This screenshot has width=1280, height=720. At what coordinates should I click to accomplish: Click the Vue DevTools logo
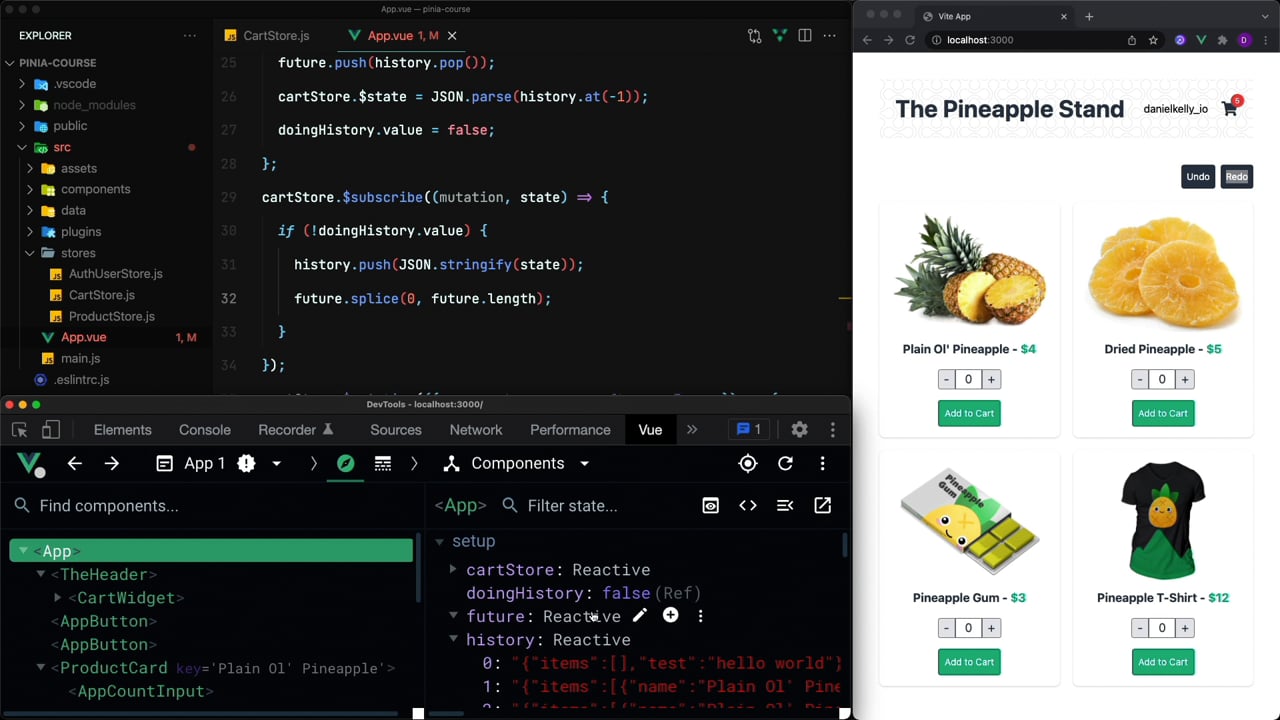point(30,464)
